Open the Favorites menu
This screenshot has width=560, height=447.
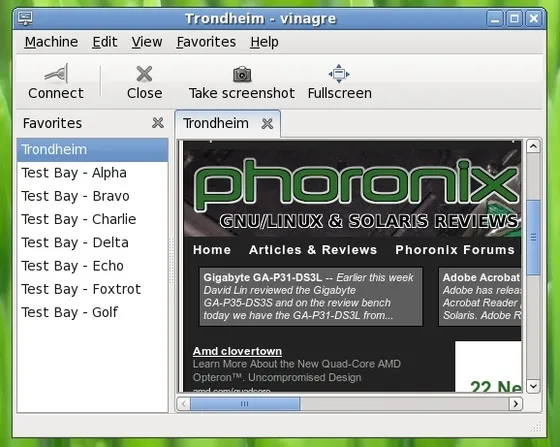click(206, 42)
